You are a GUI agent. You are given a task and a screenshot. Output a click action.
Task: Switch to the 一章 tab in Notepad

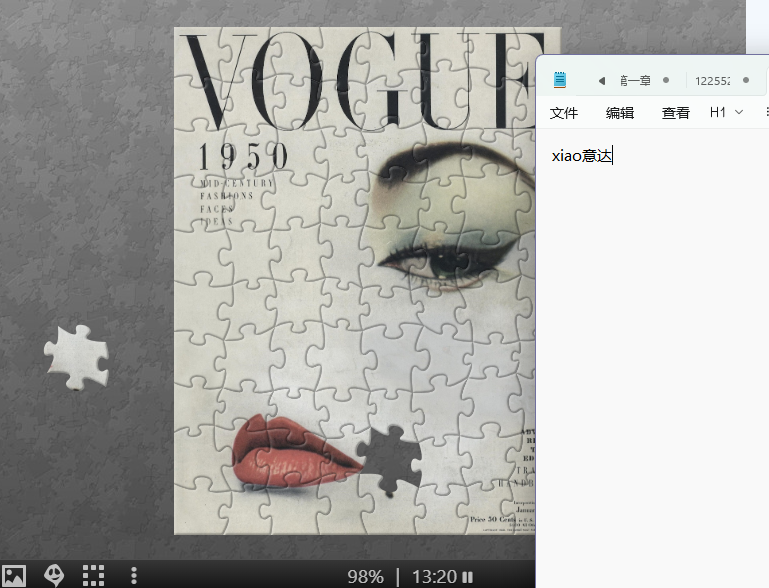[x=636, y=80]
